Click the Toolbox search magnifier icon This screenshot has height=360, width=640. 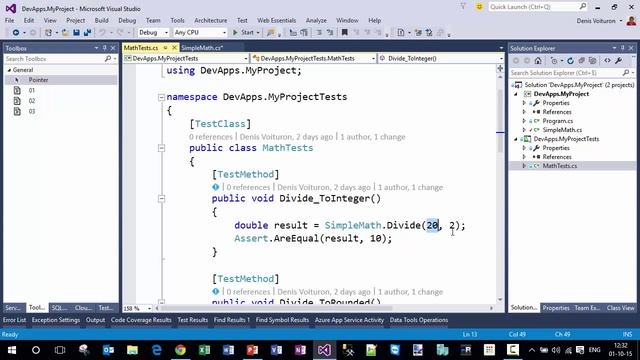pyautogui.click(x=108, y=59)
